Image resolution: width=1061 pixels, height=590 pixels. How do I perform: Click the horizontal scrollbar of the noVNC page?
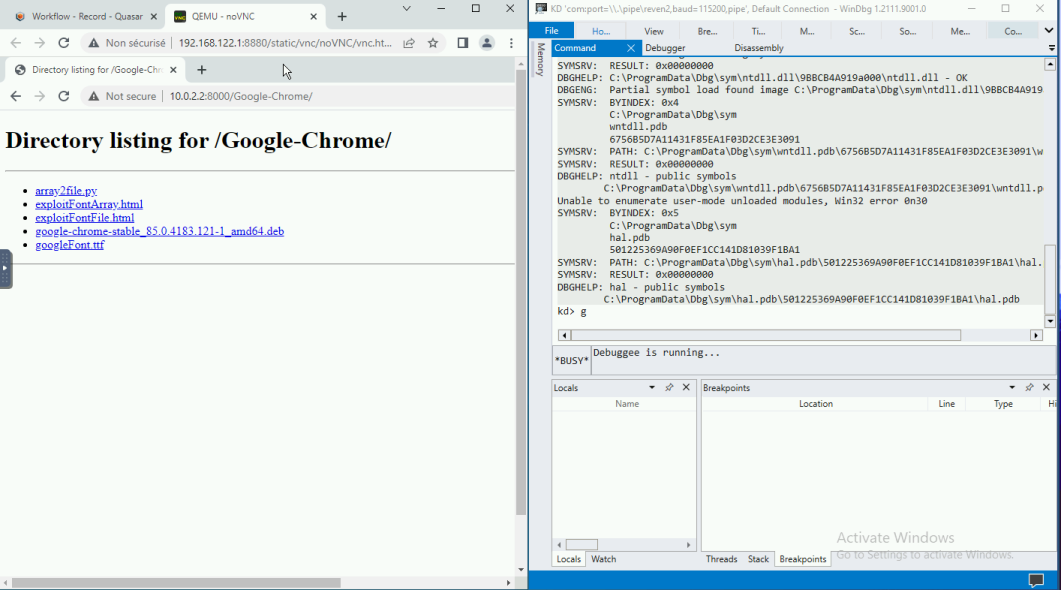(176, 583)
